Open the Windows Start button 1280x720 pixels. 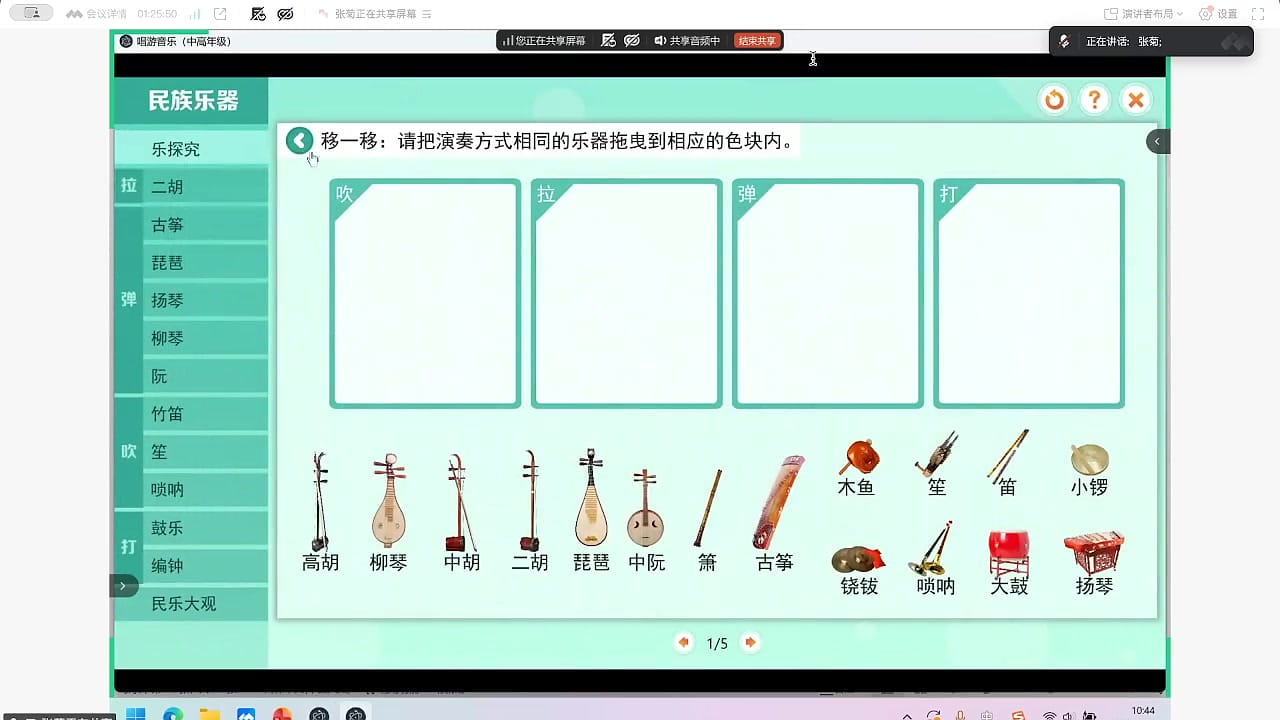(x=135, y=714)
